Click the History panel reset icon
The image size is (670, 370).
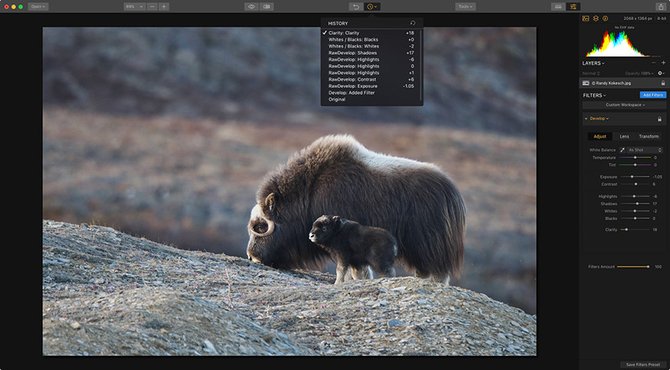tap(412, 23)
